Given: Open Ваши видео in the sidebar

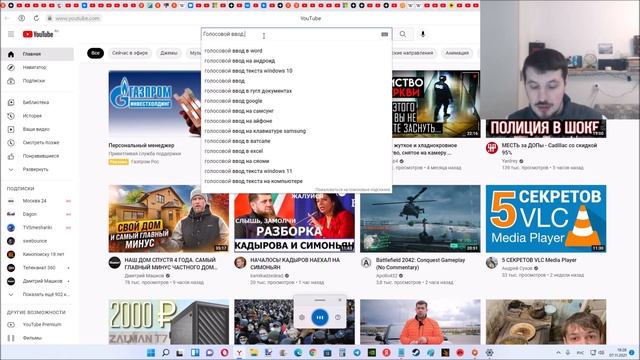Looking at the screenshot, I should [x=37, y=129].
